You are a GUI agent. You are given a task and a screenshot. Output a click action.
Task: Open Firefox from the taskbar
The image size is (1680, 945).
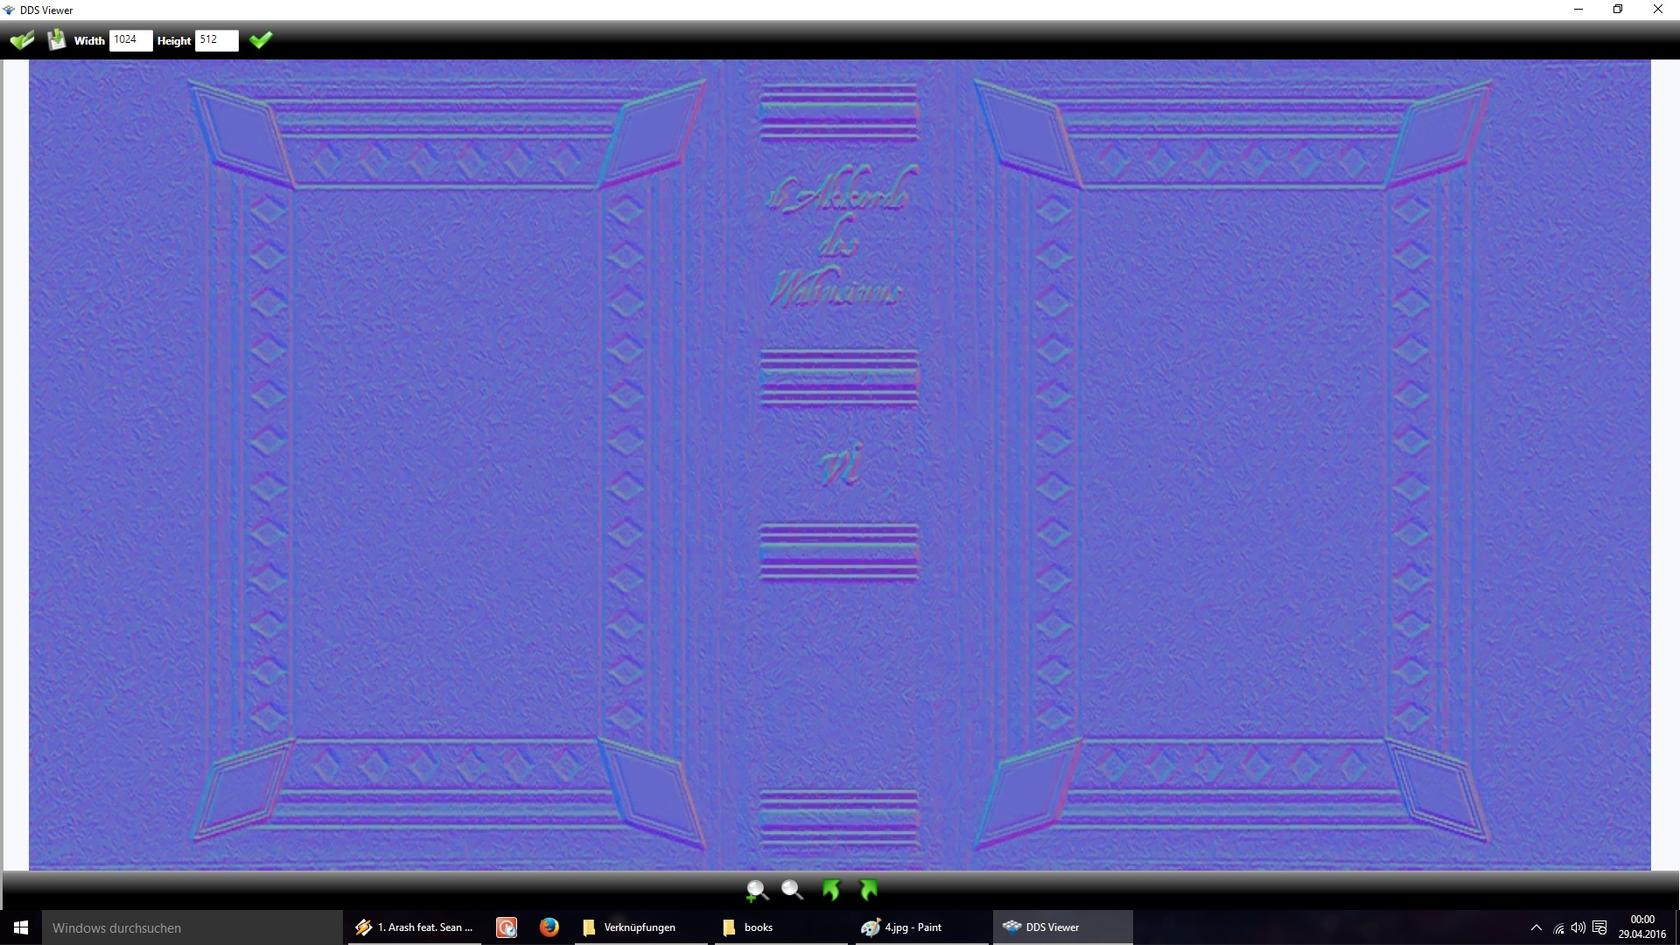(x=549, y=928)
